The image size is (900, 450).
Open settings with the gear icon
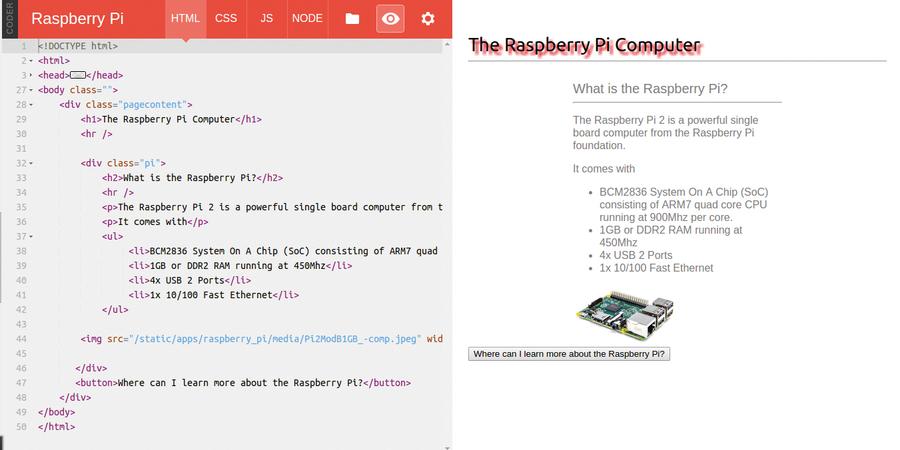(x=428, y=18)
